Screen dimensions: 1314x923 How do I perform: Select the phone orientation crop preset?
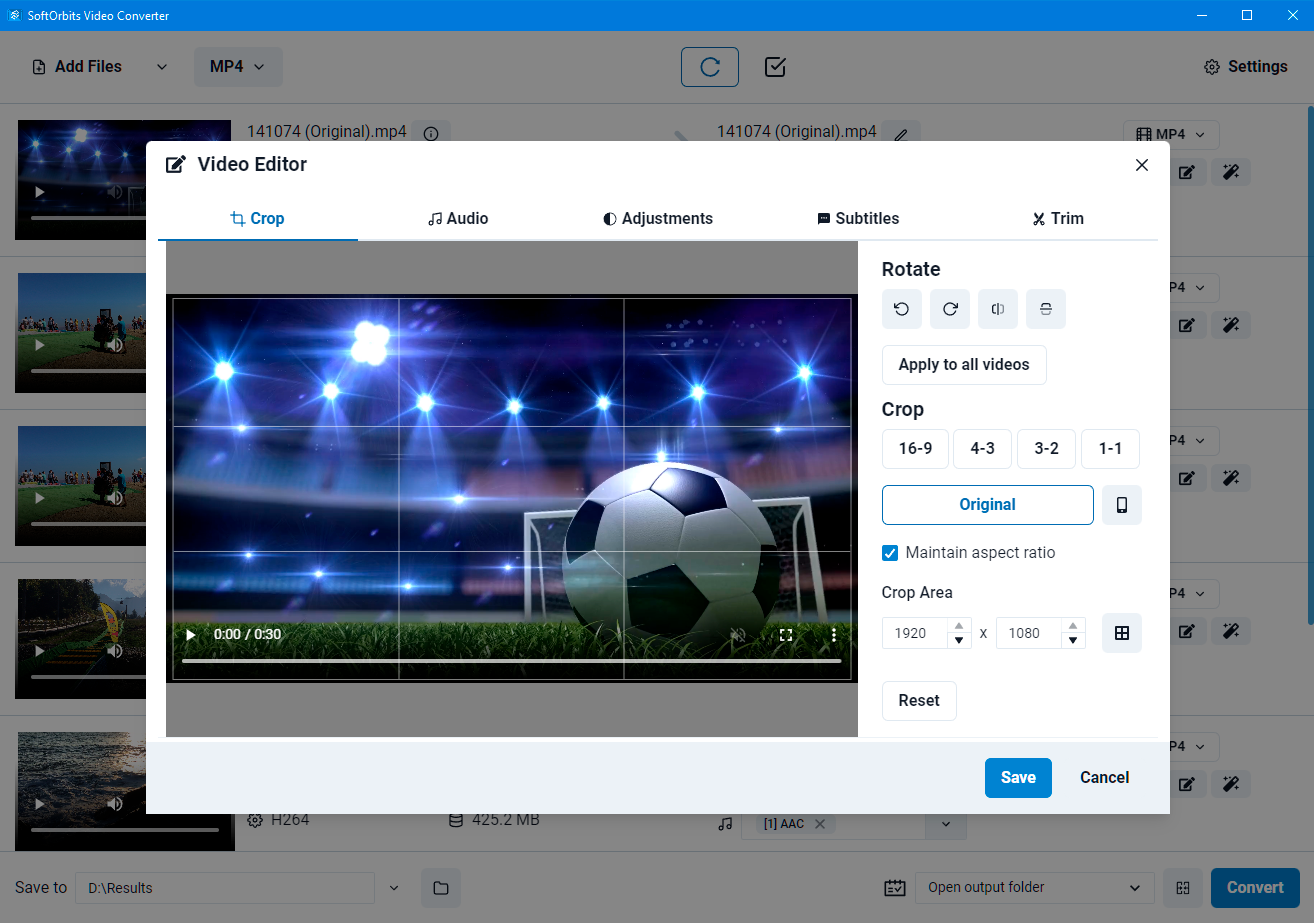[1121, 505]
